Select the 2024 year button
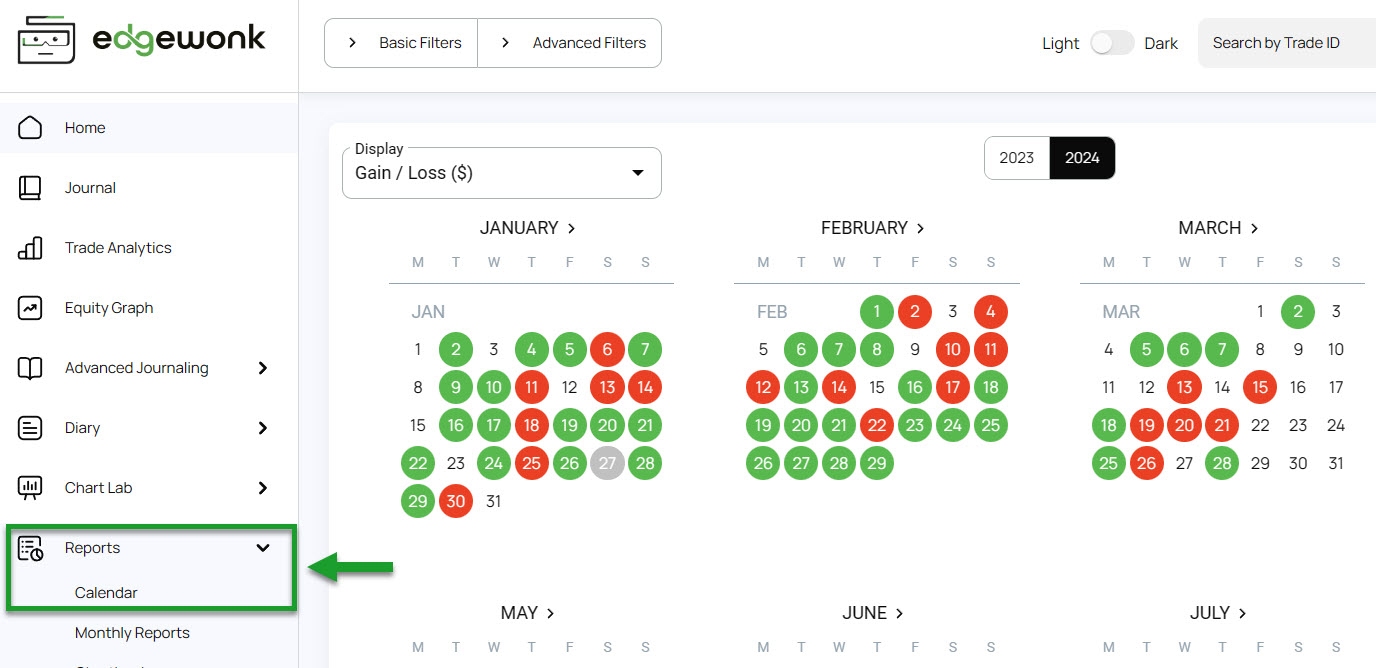This screenshot has width=1376, height=668. pos(1082,158)
